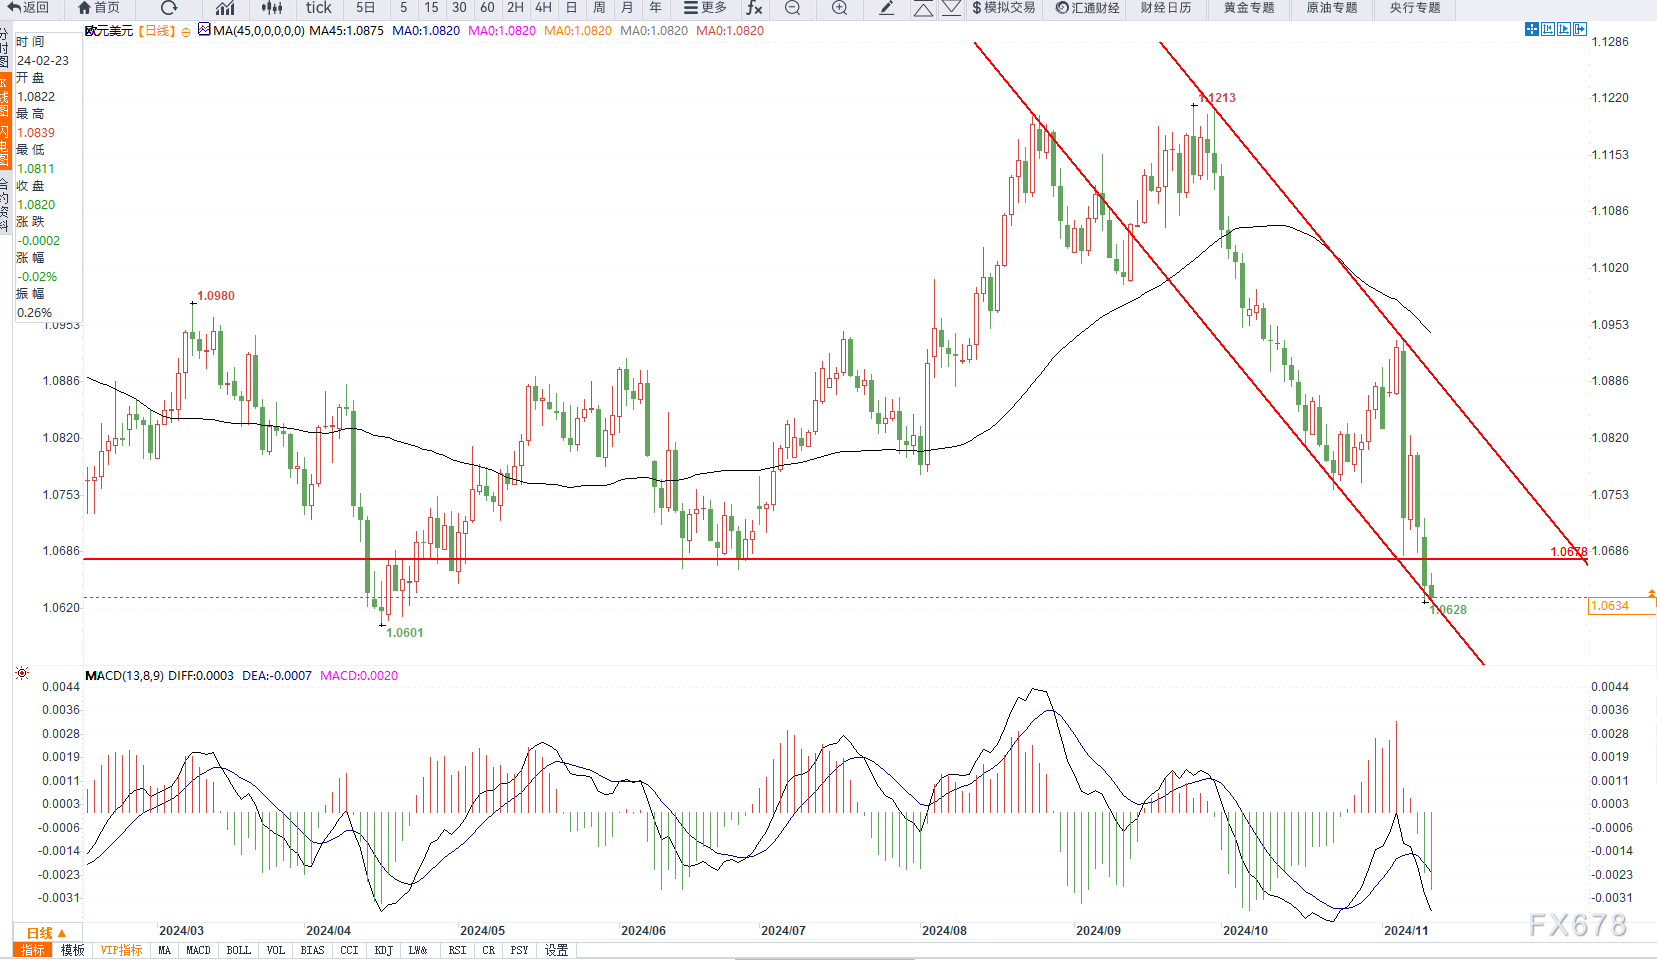Select the candlestick chart type icon
Screen dimensions: 1657x960
click(272, 8)
